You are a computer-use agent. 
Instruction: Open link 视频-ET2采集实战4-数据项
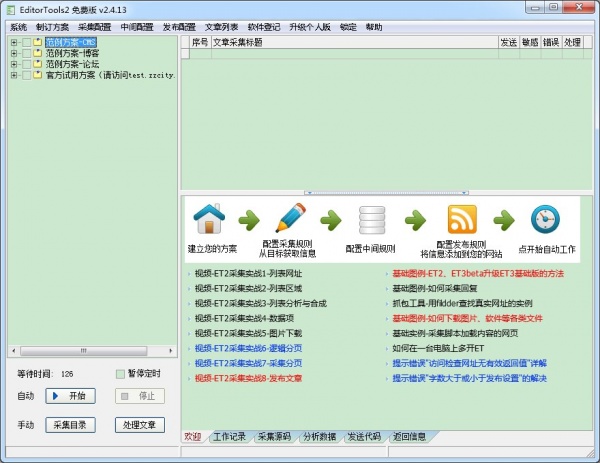click(x=244, y=318)
